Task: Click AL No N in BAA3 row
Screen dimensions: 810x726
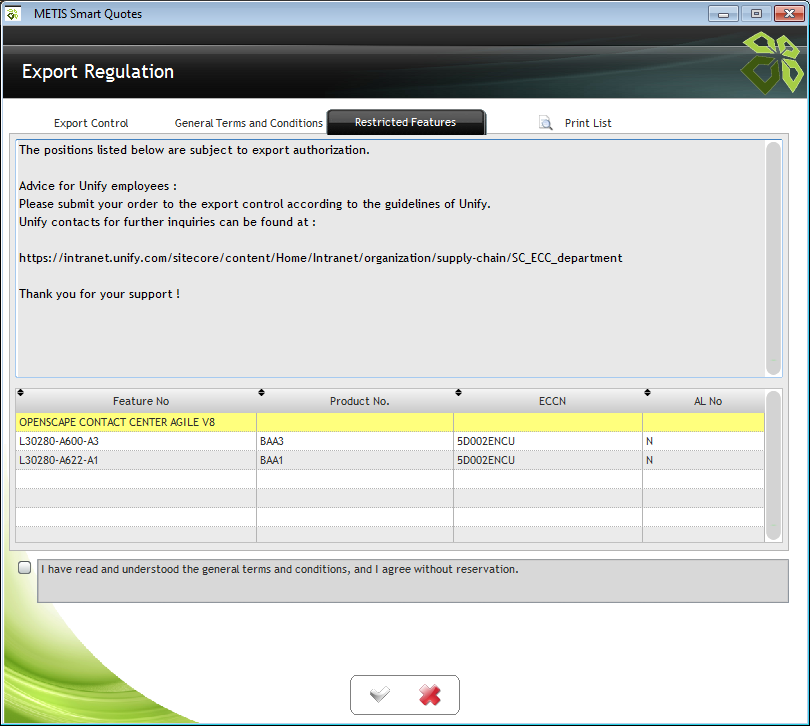Action: point(703,441)
